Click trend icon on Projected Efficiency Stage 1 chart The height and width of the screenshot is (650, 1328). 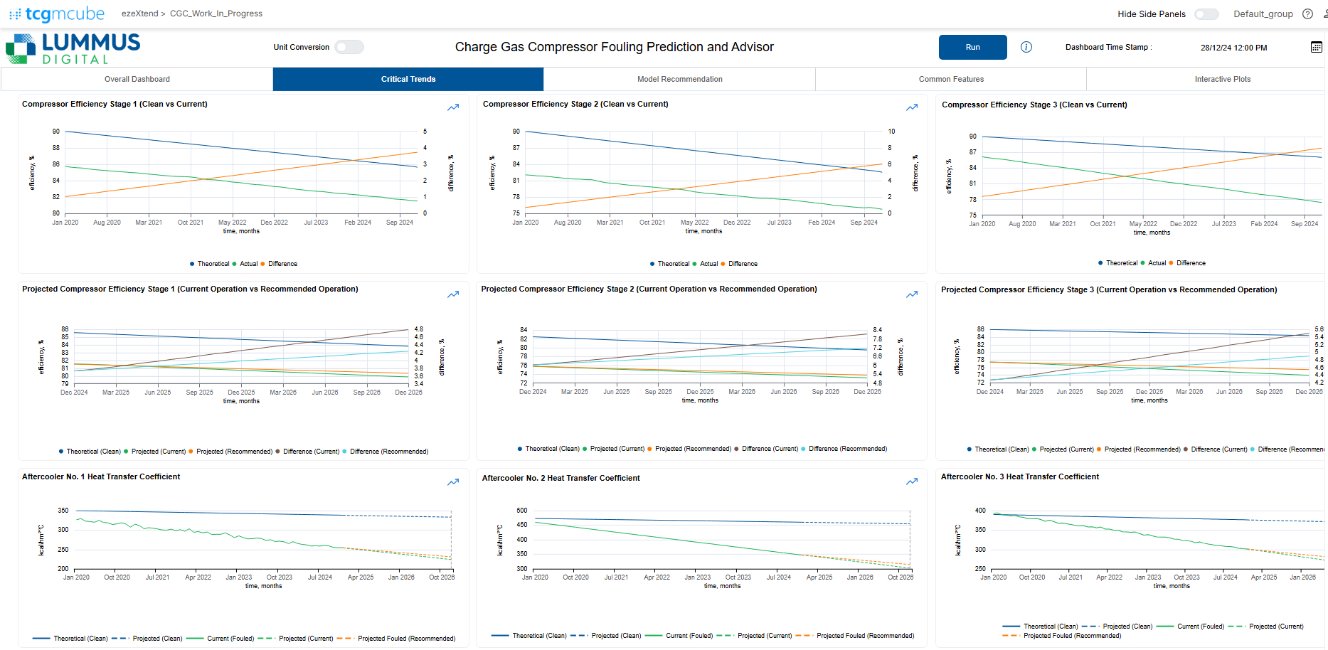click(x=453, y=294)
